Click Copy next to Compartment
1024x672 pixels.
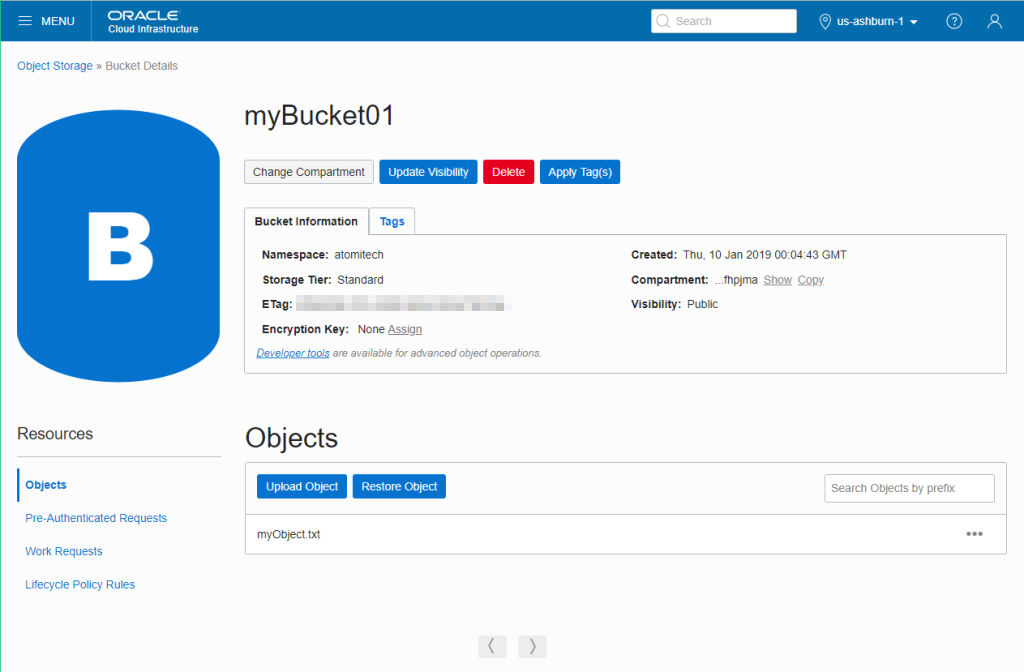click(x=810, y=280)
